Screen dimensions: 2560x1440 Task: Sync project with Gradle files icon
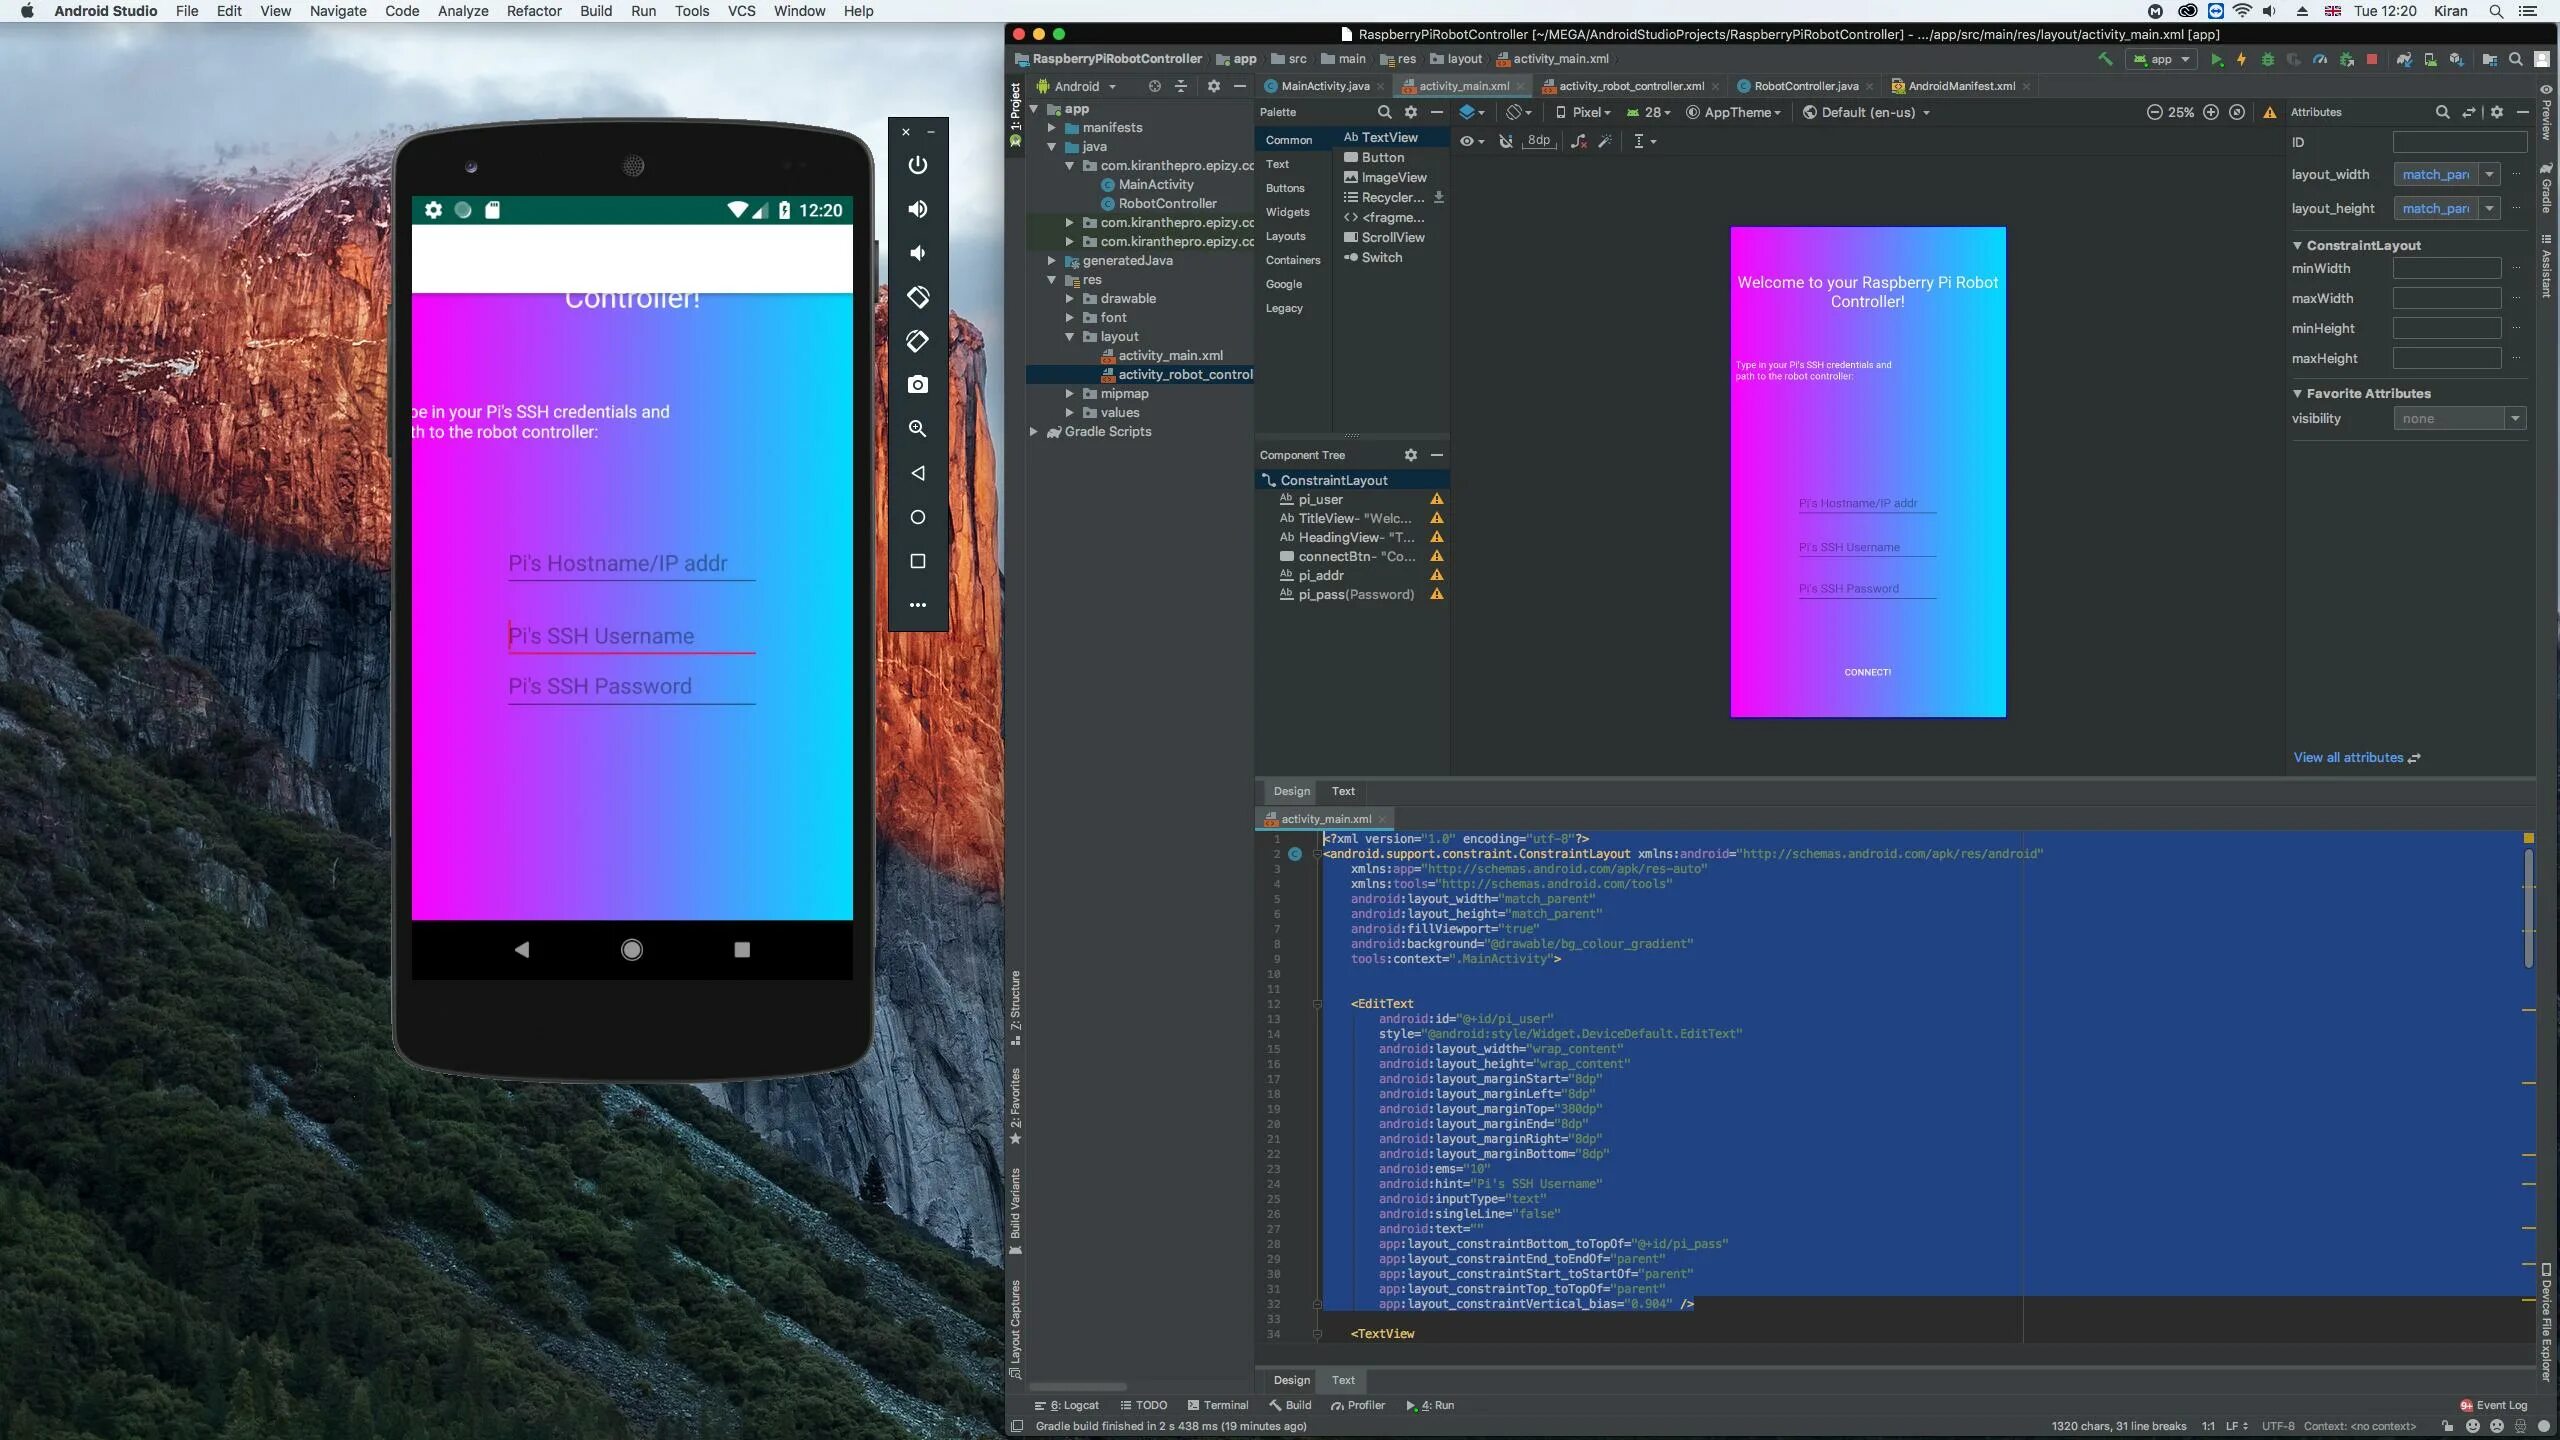2404,60
